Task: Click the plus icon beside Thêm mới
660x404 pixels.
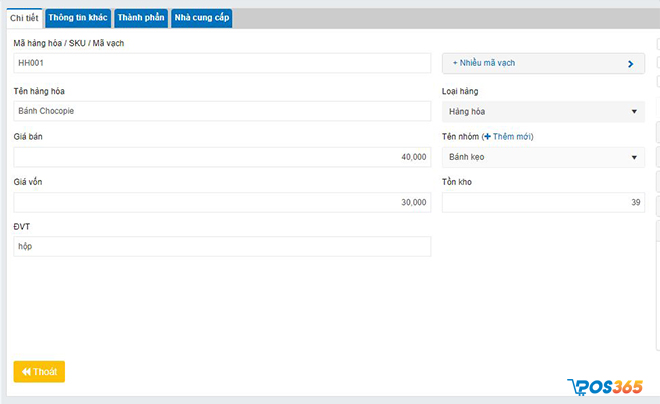Action: (x=487, y=136)
